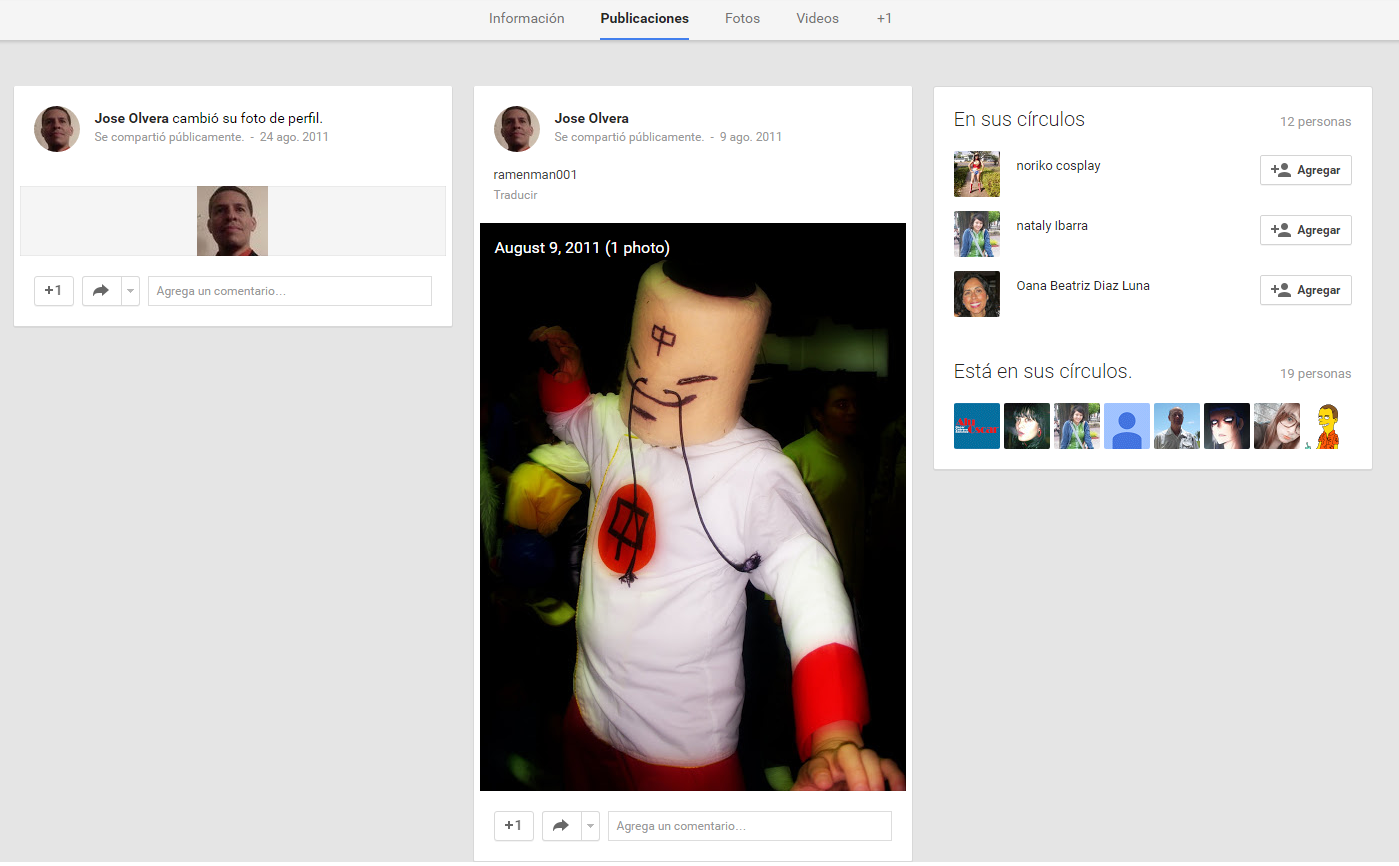Open the yellow cartoon character avatar
This screenshot has height=866, width=1399.
[x=1327, y=426]
